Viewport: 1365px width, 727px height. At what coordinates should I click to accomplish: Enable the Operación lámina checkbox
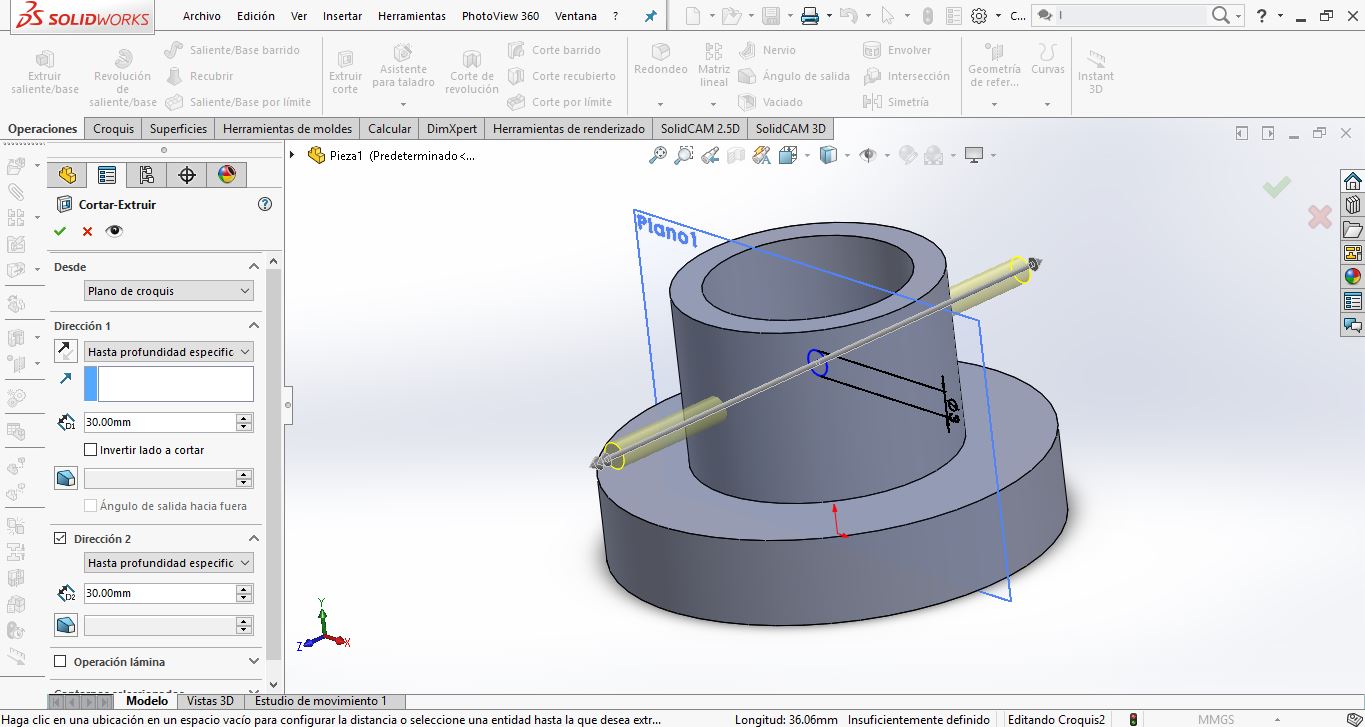tap(60, 662)
